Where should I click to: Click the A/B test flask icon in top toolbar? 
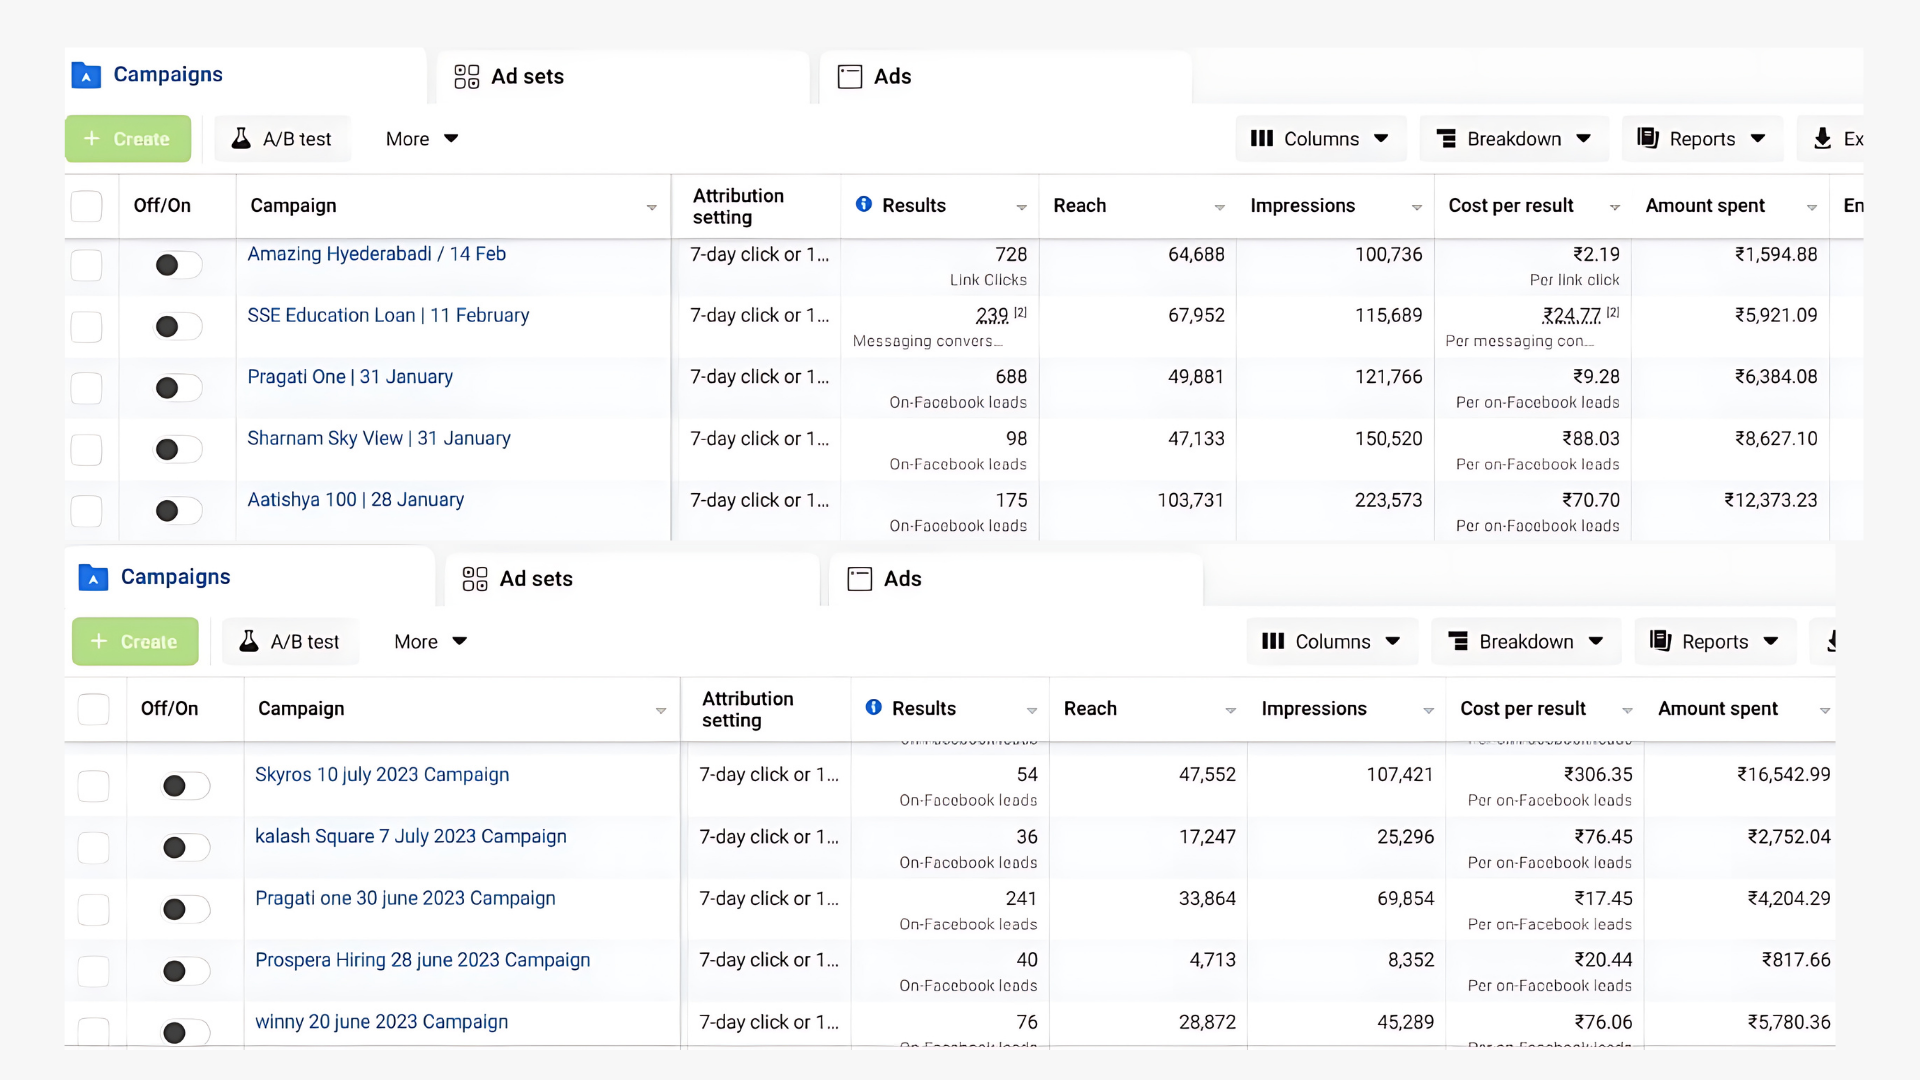tap(241, 139)
